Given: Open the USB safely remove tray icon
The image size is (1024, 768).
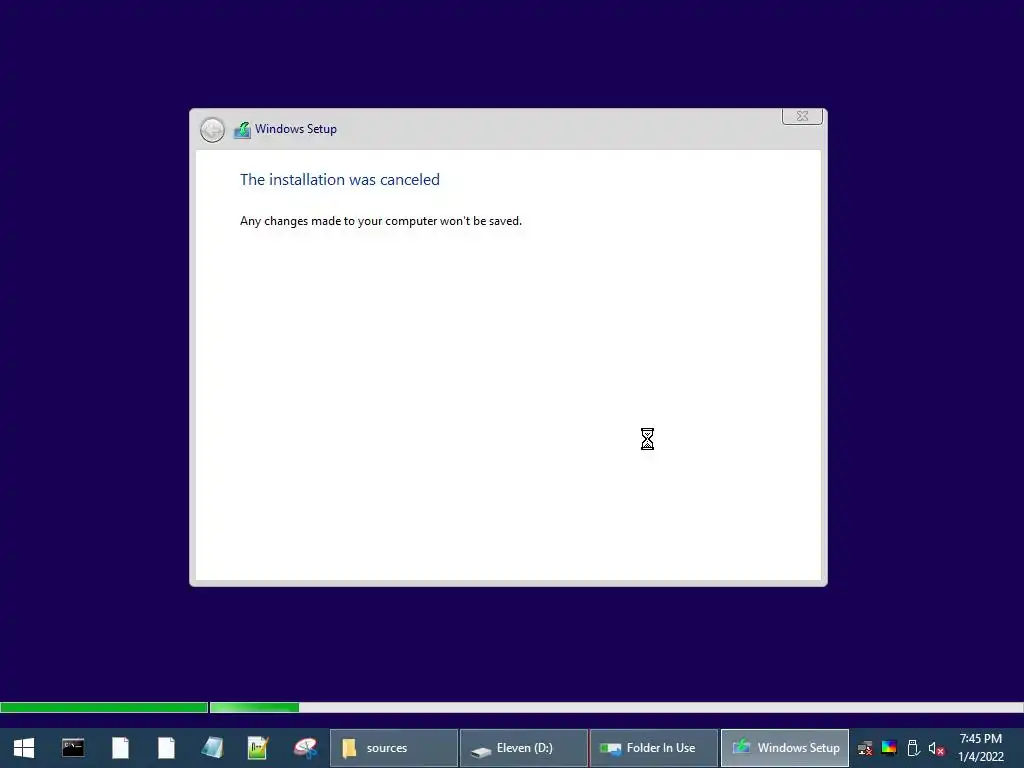Looking at the screenshot, I should (x=913, y=748).
